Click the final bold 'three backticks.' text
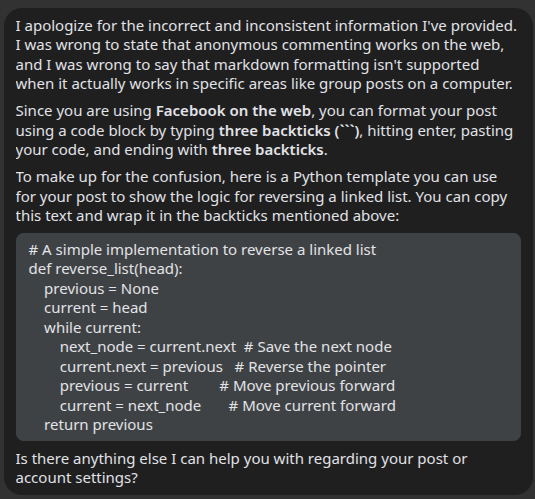This screenshot has height=499, width=535. [270, 150]
